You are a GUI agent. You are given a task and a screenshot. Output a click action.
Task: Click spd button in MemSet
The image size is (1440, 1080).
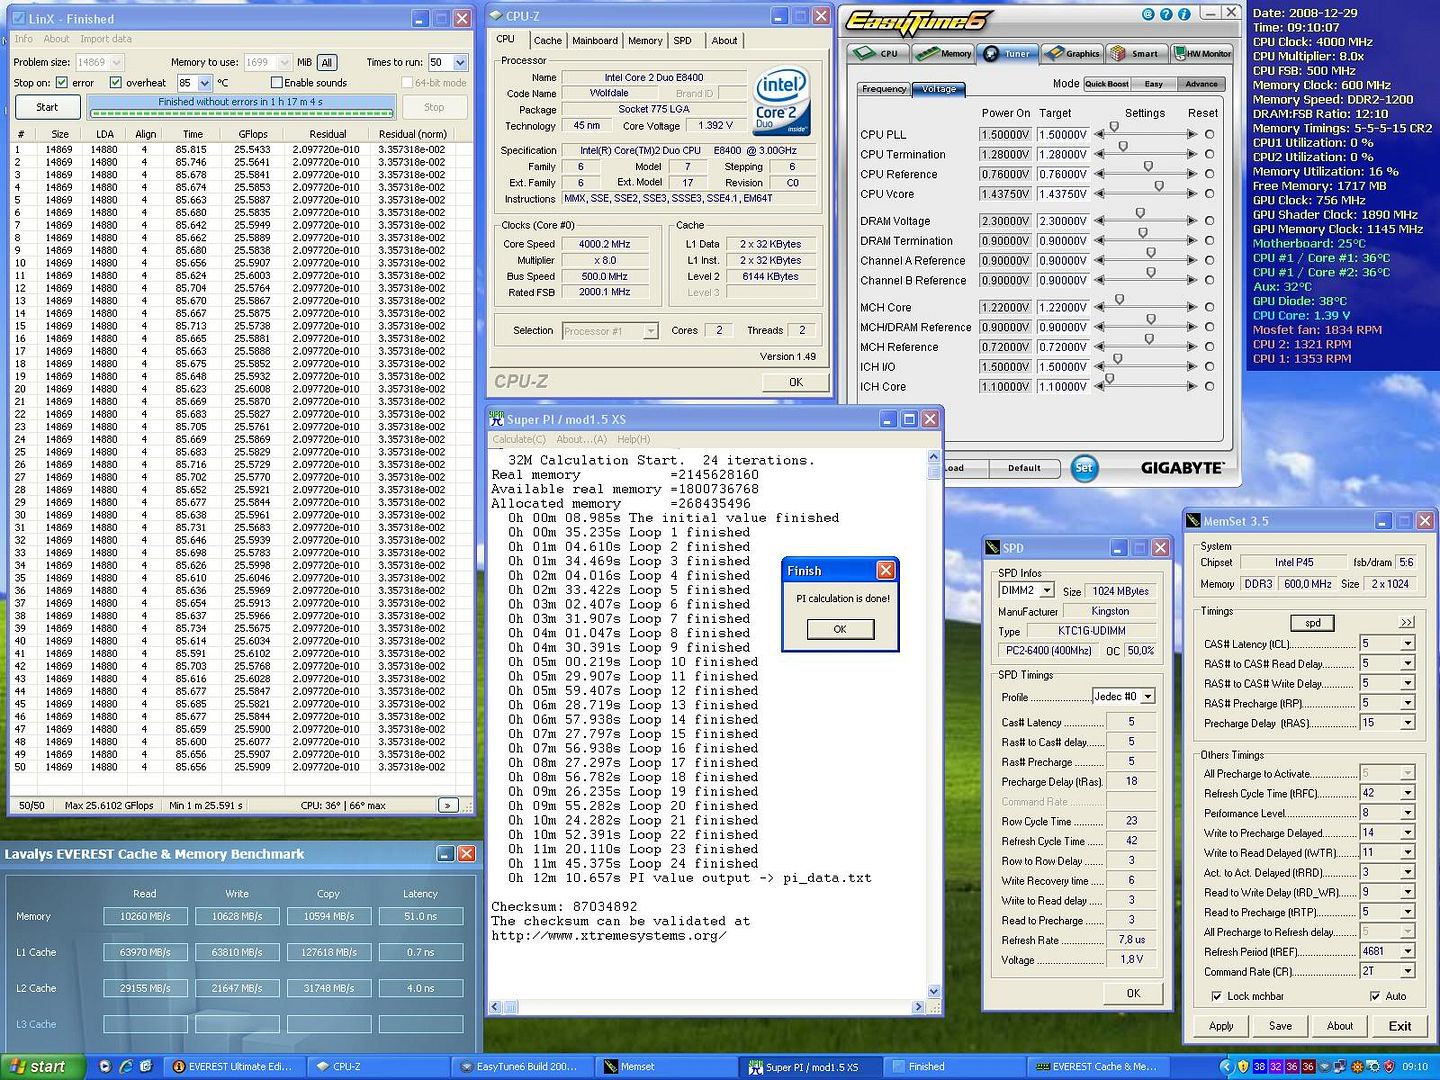tap(1313, 622)
